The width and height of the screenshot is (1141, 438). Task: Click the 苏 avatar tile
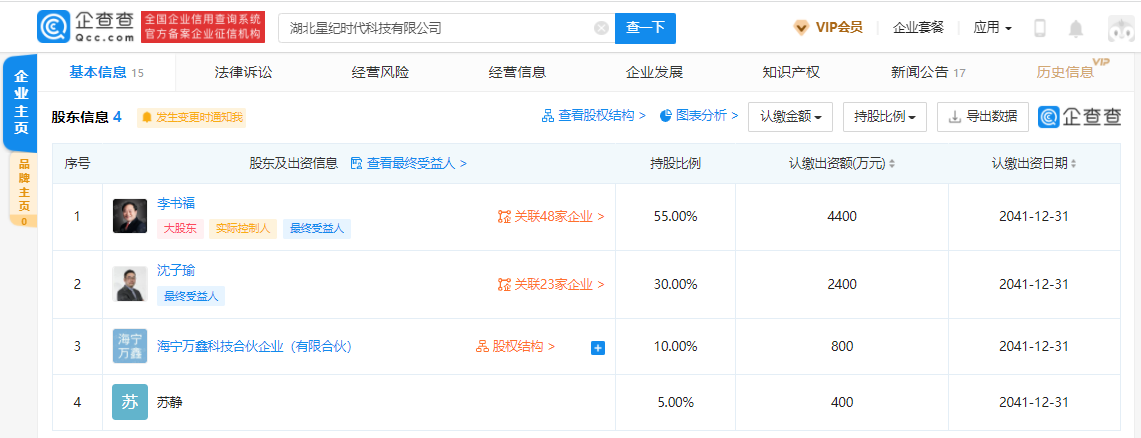[130, 402]
